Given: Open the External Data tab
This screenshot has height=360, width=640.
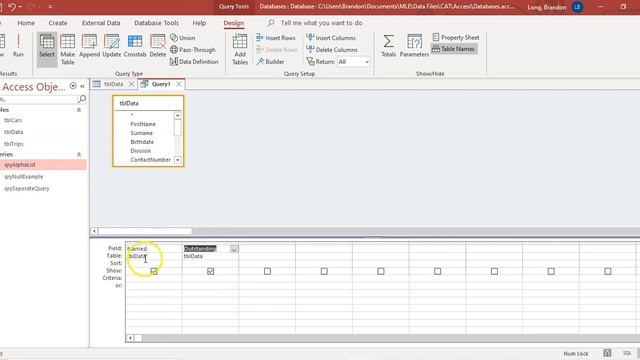Looking at the screenshot, I should tap(101, 23).
